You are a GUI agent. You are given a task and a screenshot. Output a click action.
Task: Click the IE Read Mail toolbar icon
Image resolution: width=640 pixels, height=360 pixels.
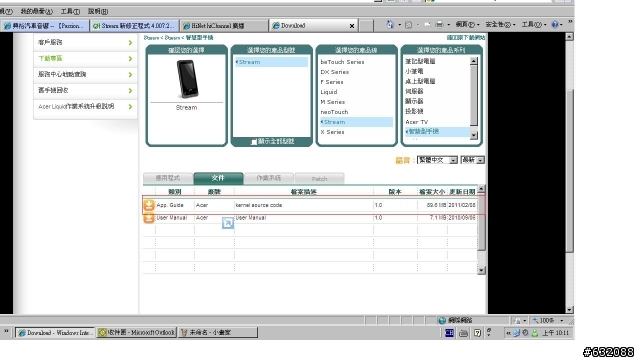tap(427, 25)
